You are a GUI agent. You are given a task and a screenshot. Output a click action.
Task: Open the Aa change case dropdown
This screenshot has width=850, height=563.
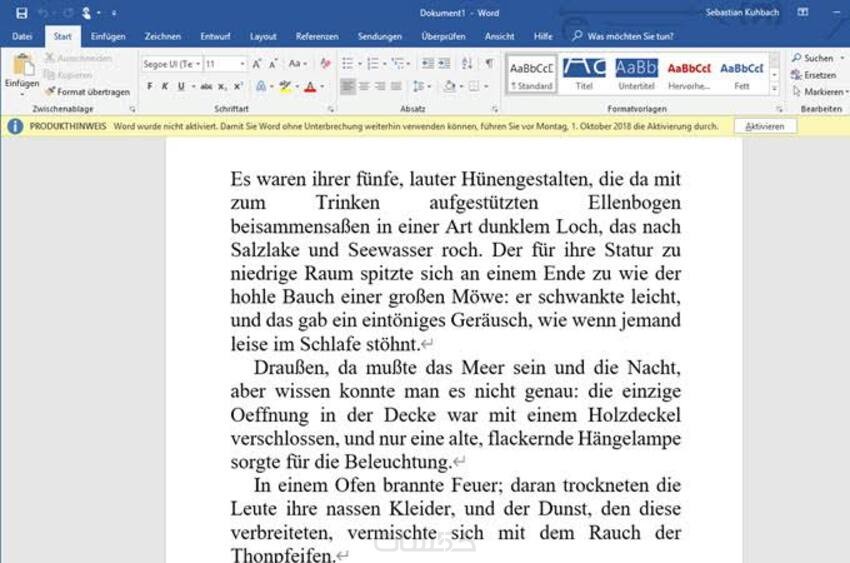[x=298, y=64]
